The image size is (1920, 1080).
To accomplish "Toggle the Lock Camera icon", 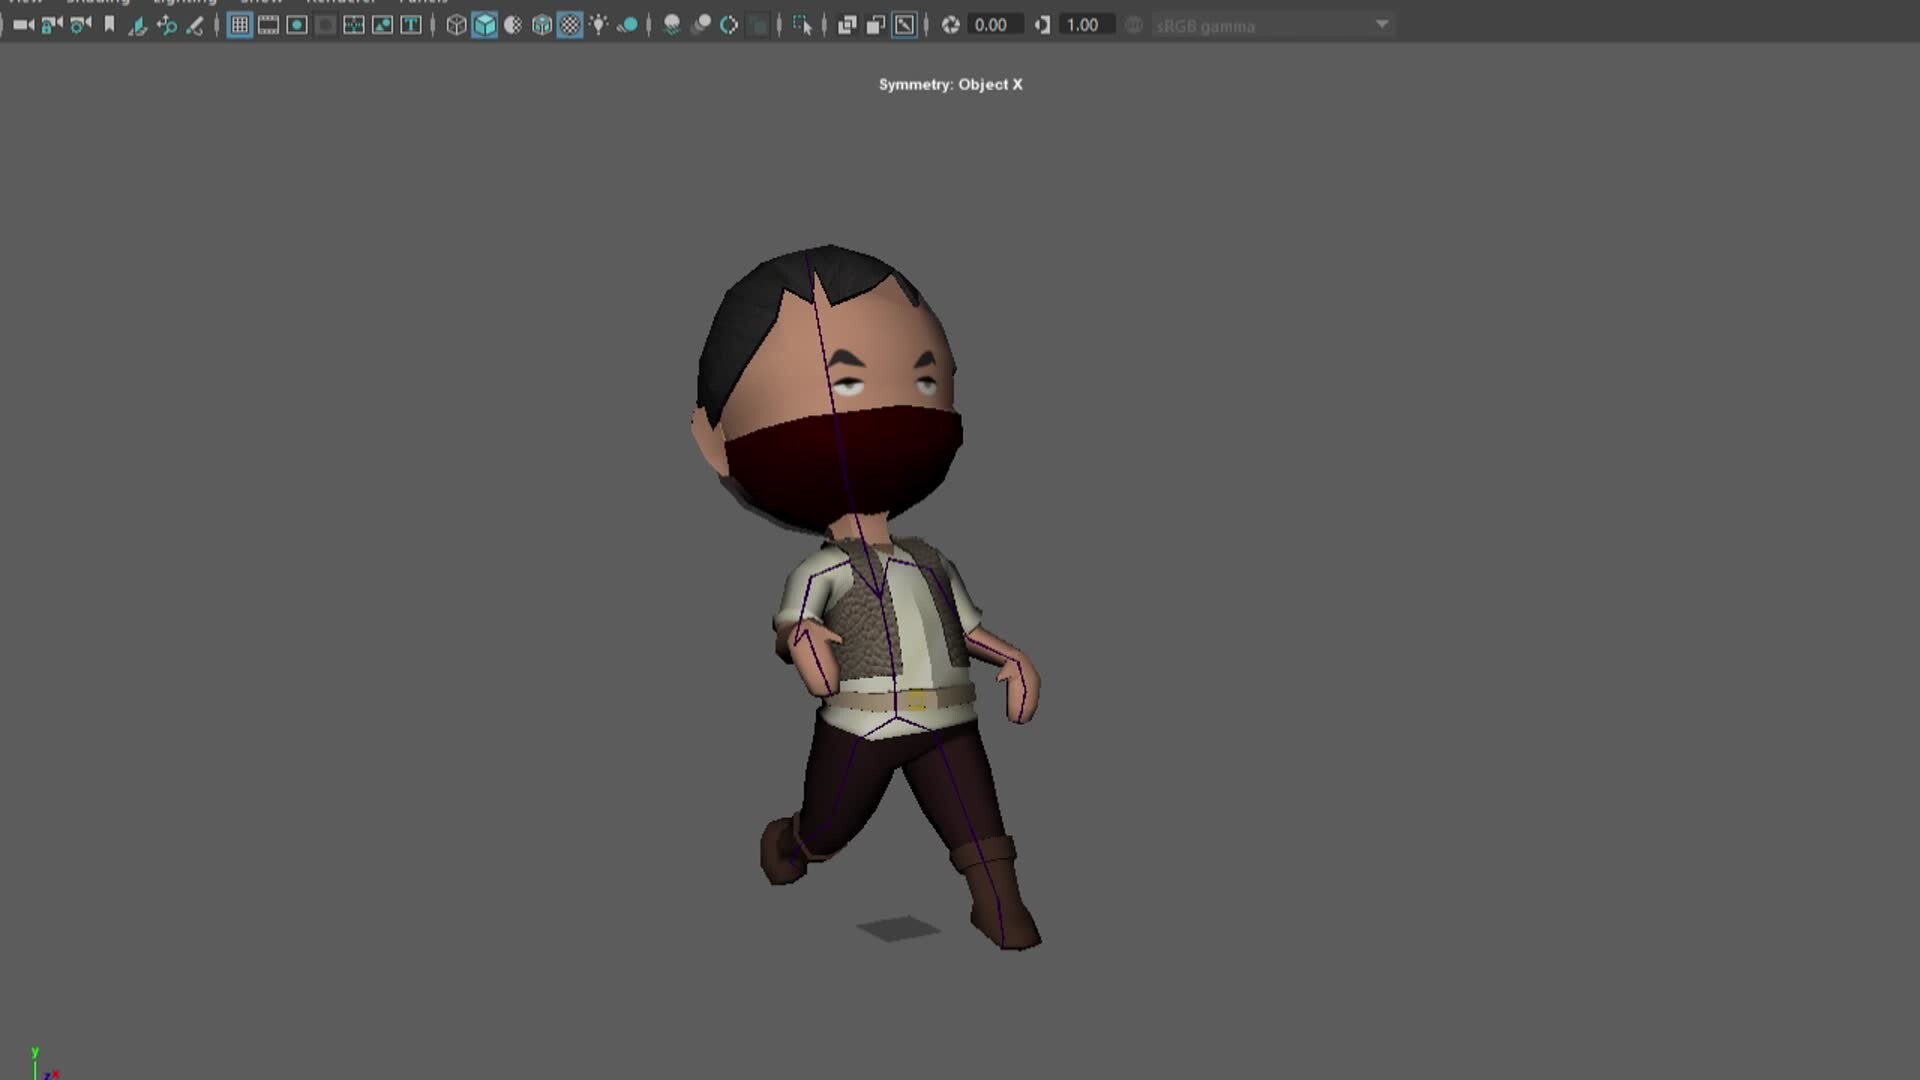I will 52,25.
